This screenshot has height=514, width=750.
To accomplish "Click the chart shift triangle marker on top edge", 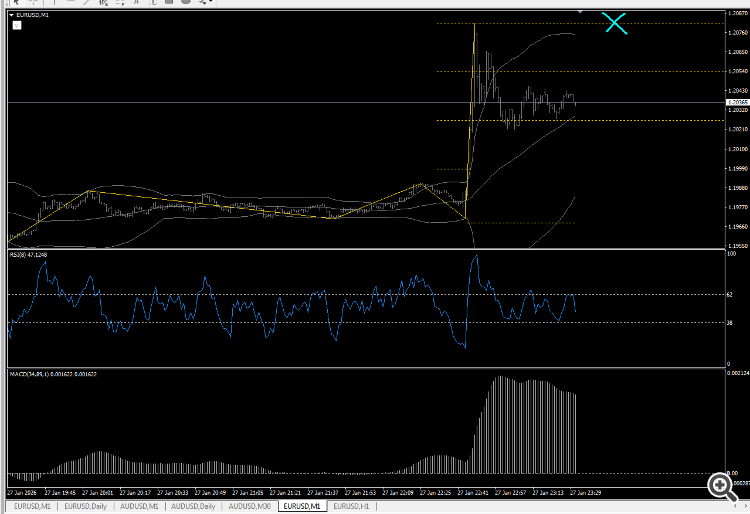I will [x=580, y=11].
